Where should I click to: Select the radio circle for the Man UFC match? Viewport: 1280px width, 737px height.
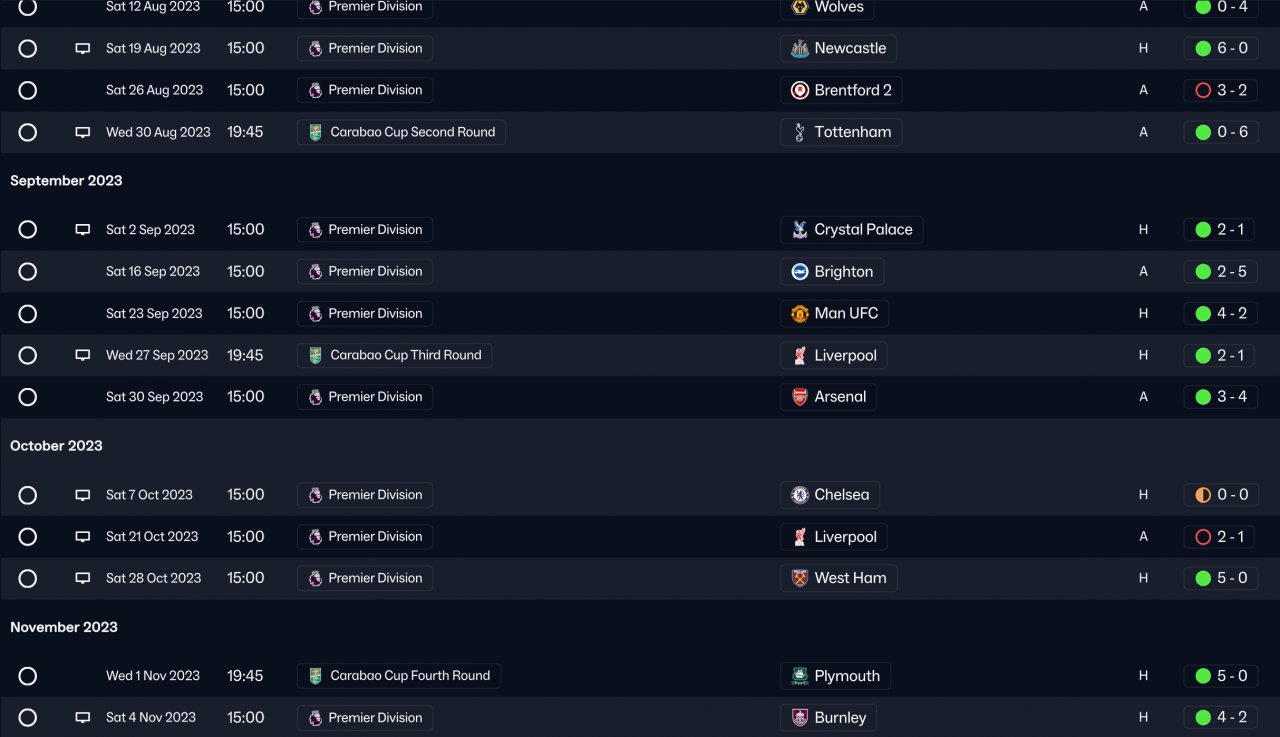click(28, 314)
